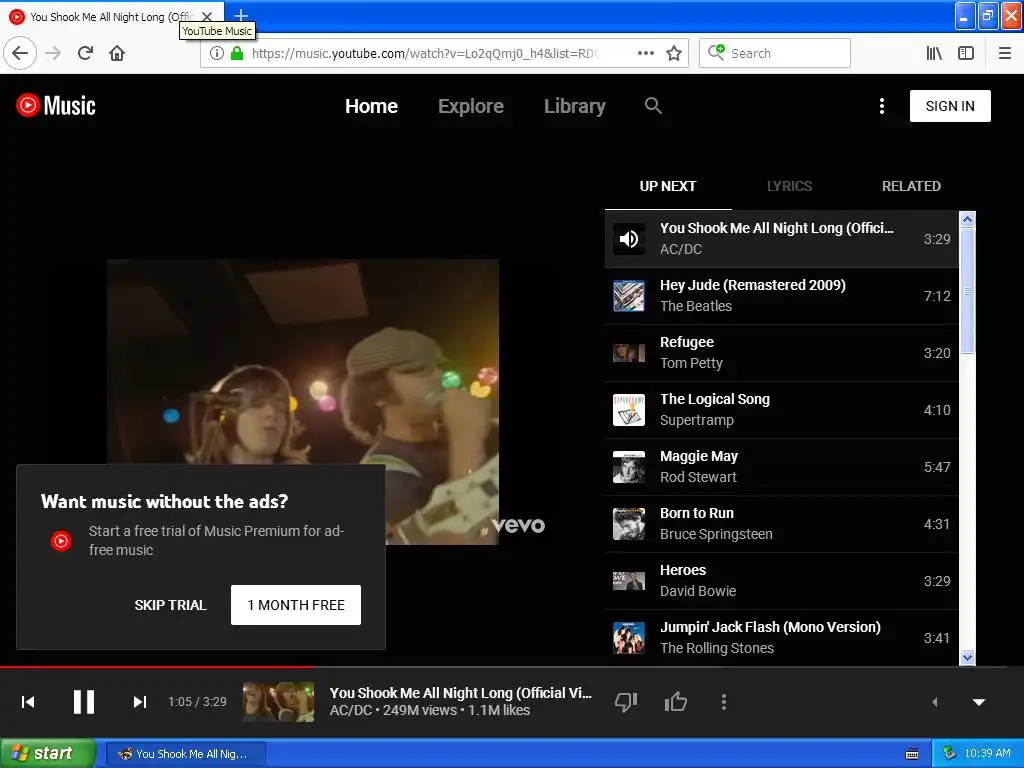This screenshot has width=1024, height=768.
Task: Bookmark this page with the star icon
Action: [x=674, y=53]
